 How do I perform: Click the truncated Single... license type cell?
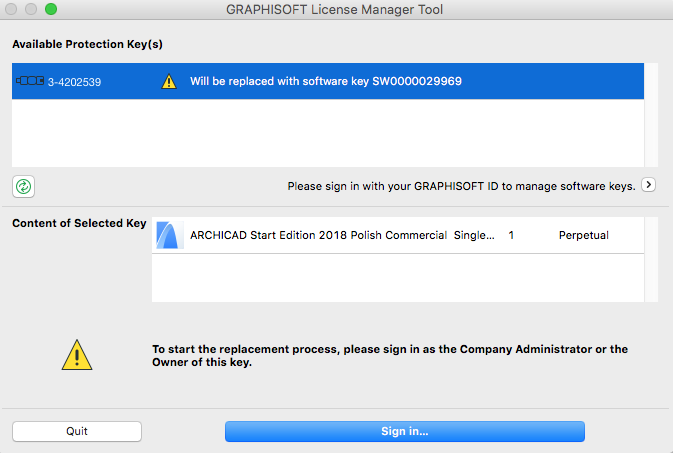pos(473,236)
